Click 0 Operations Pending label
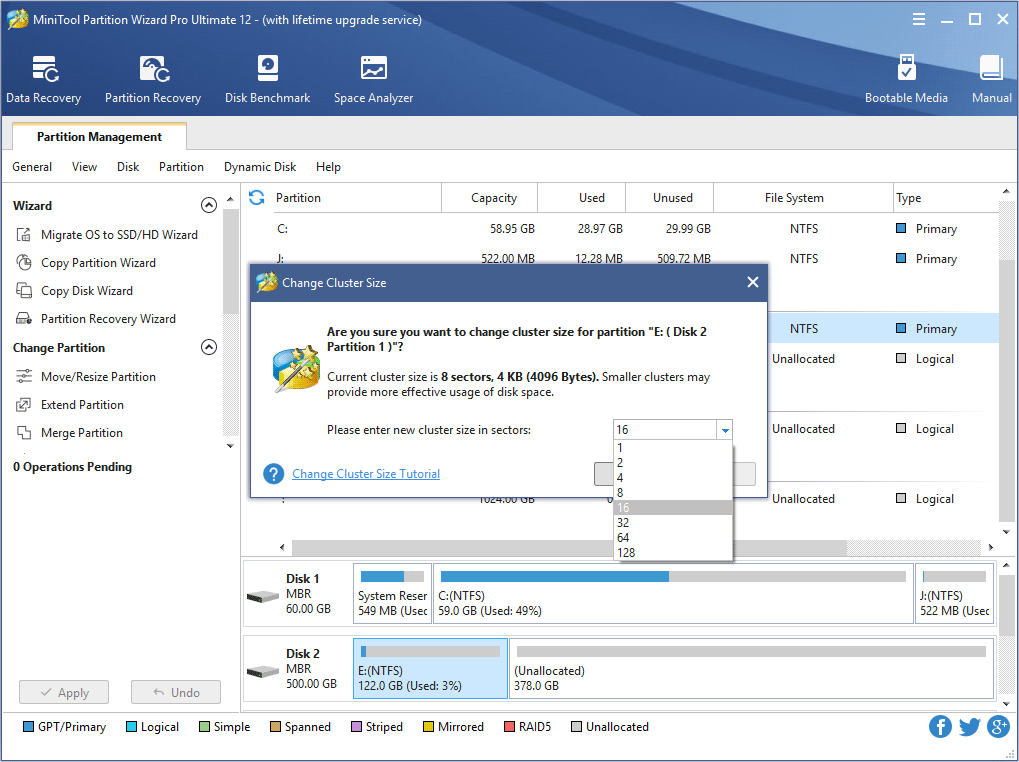Screen dimensions: 1019x762 pyautogui.click(x=72, y=467)
